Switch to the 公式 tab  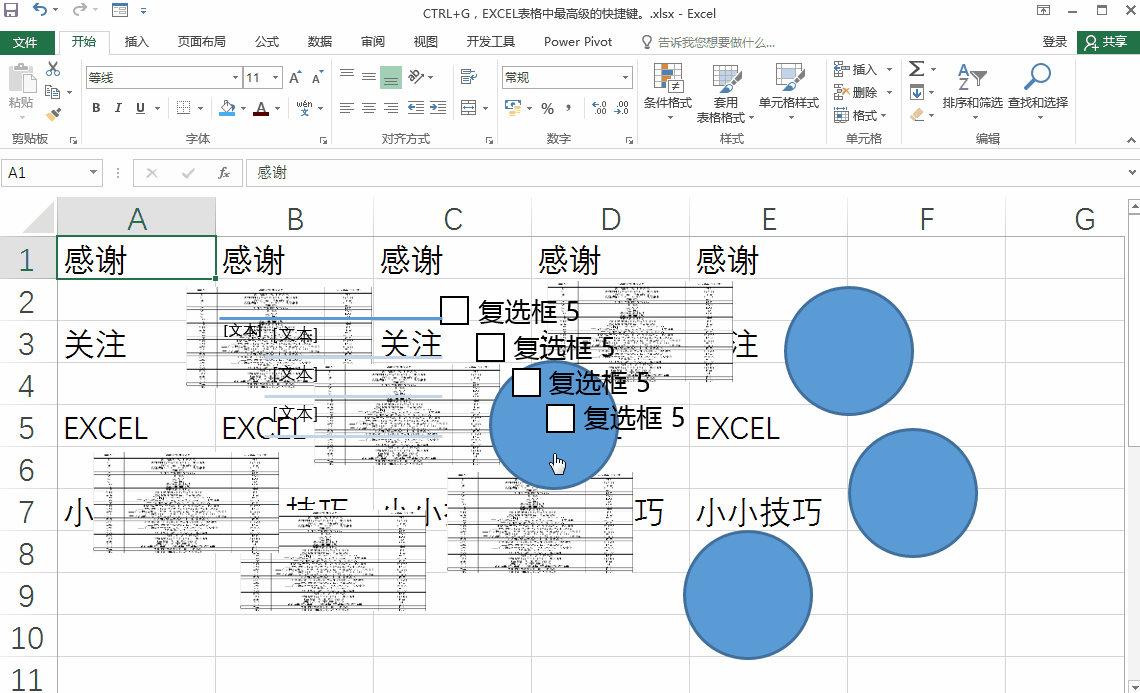[267, 42]
